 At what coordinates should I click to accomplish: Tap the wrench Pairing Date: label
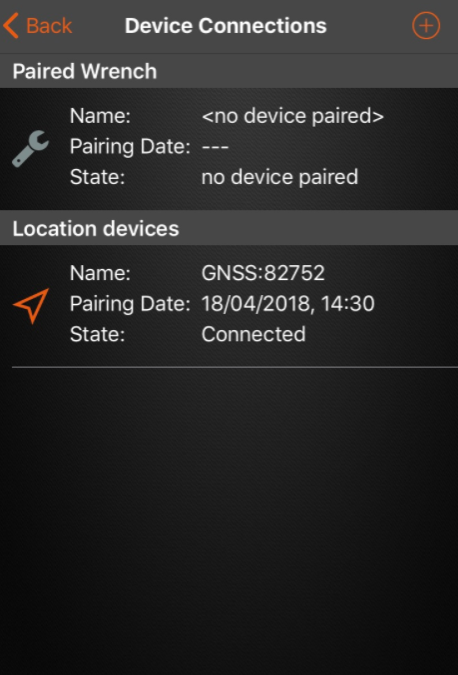click(x=130, y=147)
